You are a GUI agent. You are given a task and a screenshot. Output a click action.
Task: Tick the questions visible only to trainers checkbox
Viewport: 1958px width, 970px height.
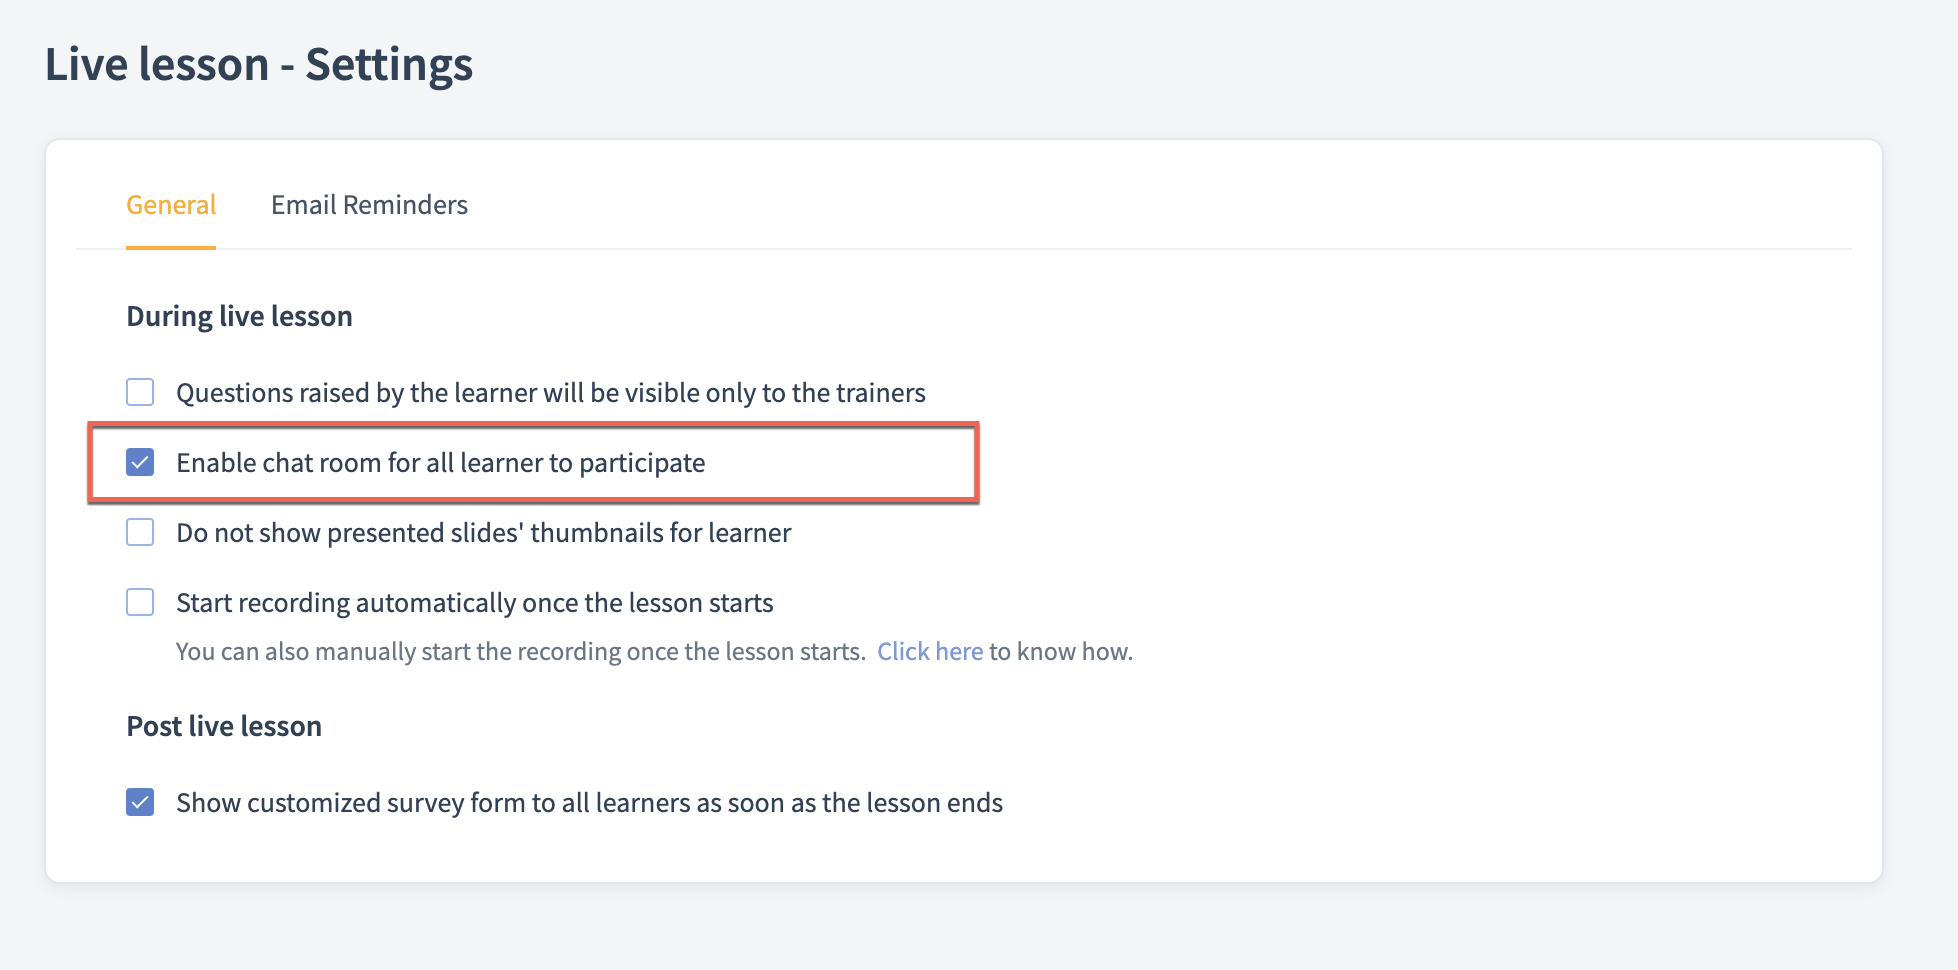(x=140, y=392)
